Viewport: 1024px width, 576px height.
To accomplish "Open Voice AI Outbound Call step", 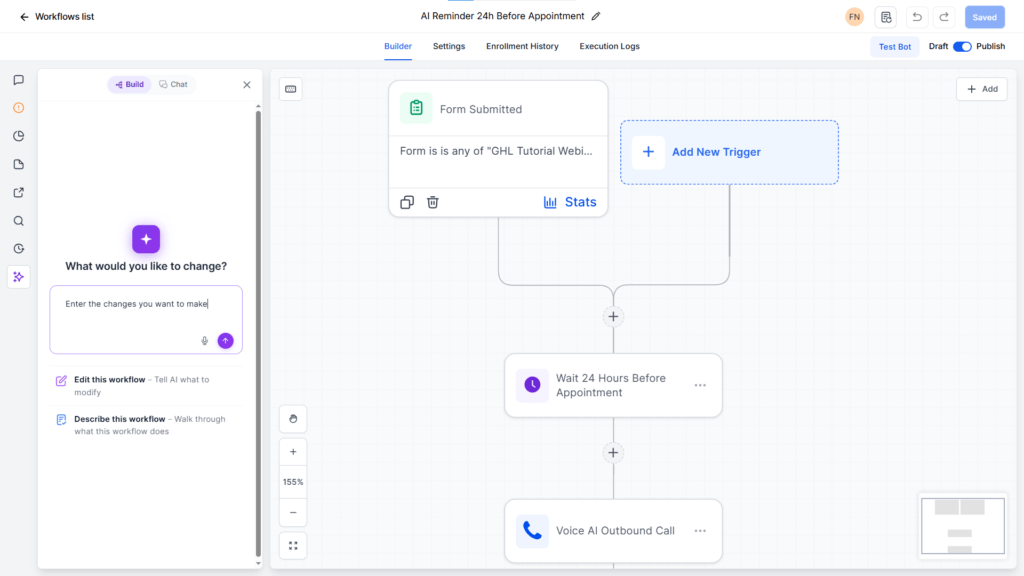I will pyautogui.click(x=613, y=531).
